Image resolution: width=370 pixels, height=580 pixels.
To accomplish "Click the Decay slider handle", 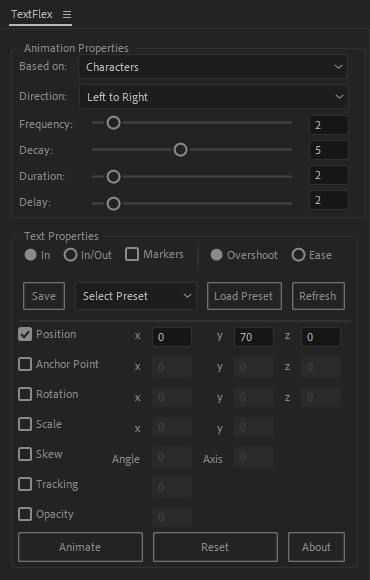I will click(x=181, y=150).
